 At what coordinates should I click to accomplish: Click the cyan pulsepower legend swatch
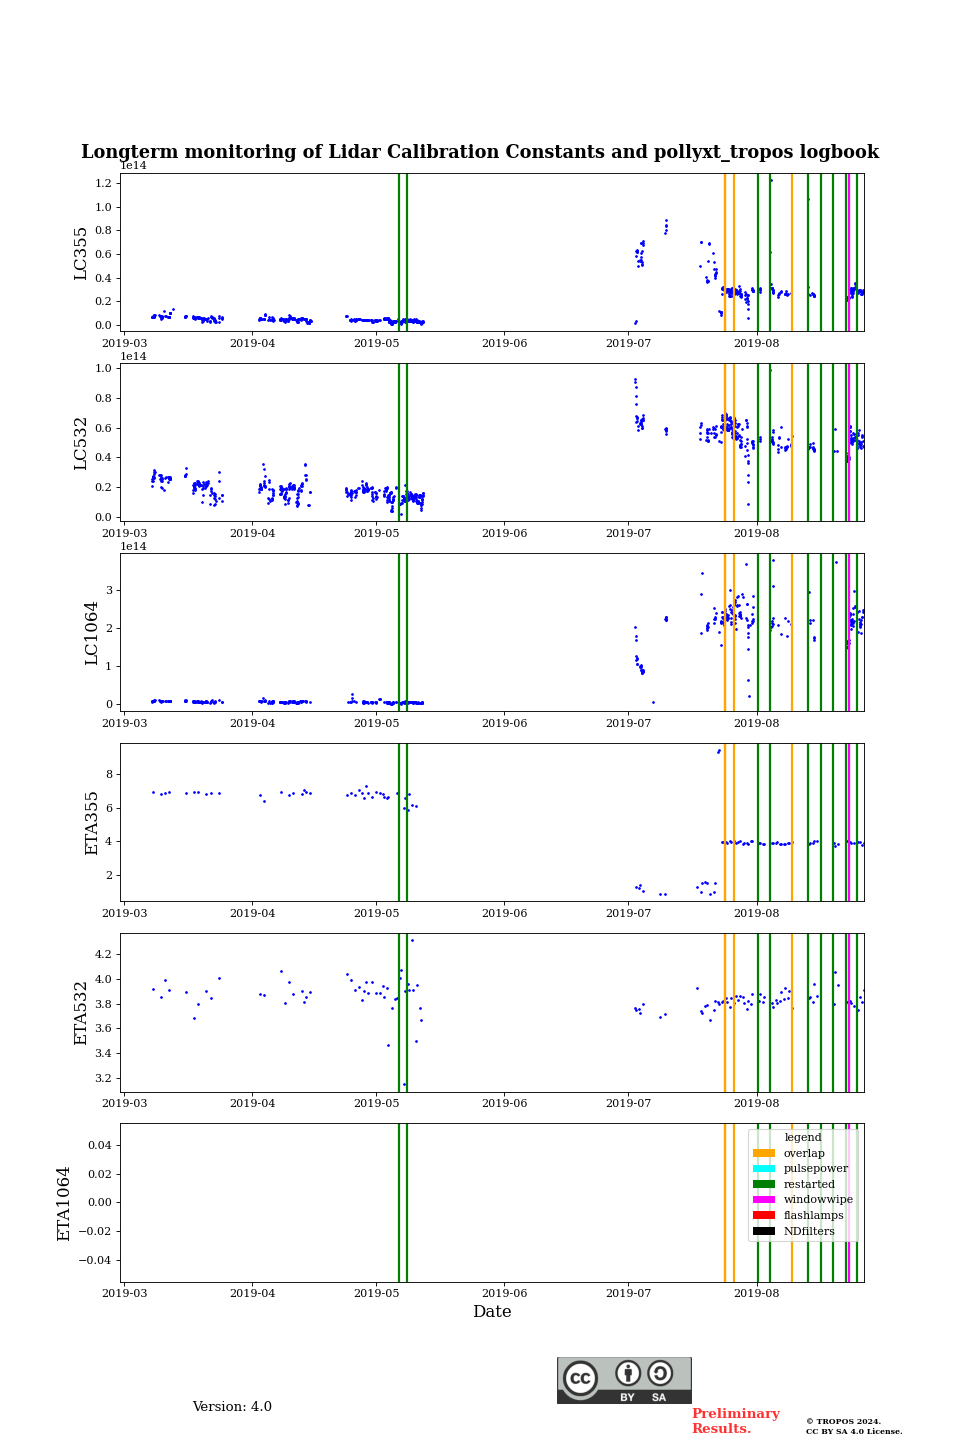764,1169
